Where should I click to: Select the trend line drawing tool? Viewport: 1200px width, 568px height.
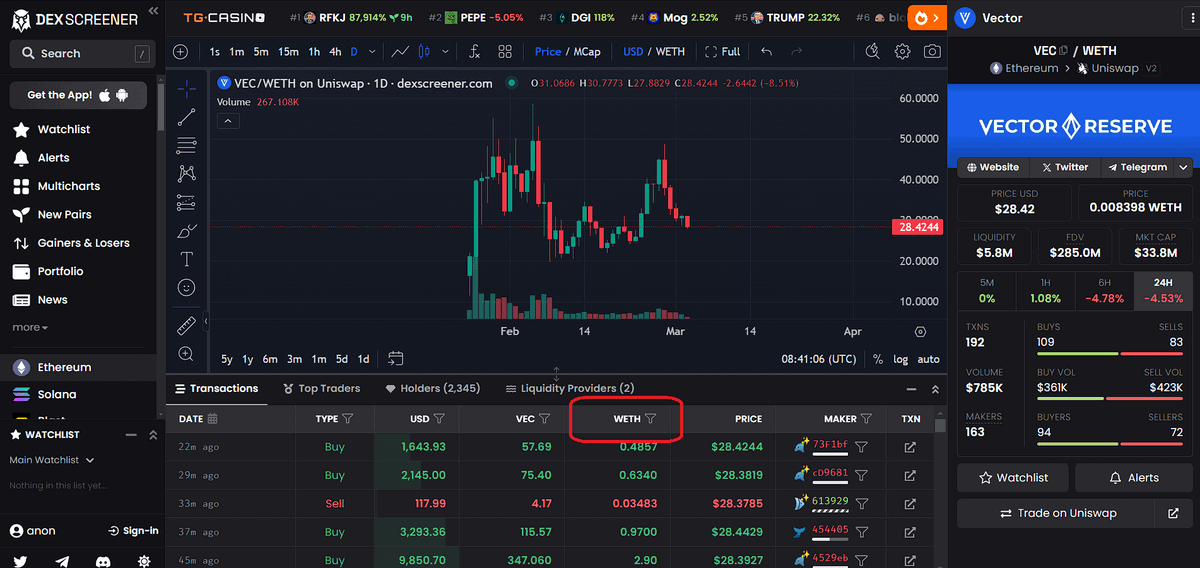pos(186,117)
